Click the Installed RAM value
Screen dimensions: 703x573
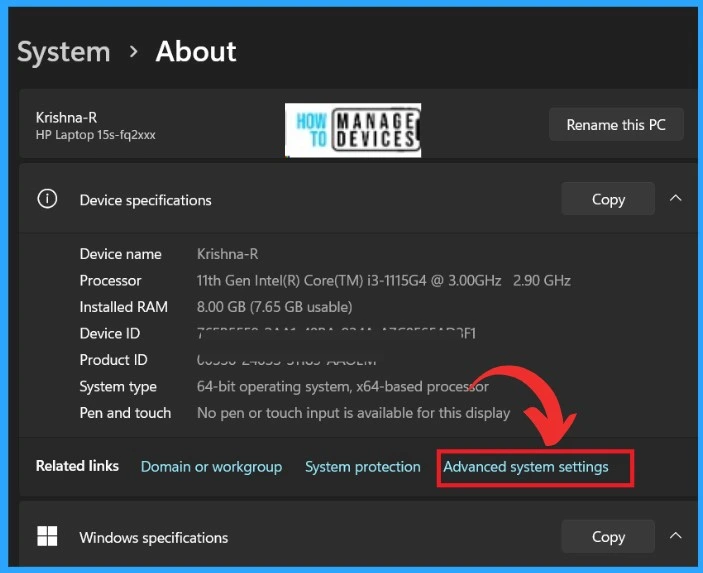(x=274, y=307)
